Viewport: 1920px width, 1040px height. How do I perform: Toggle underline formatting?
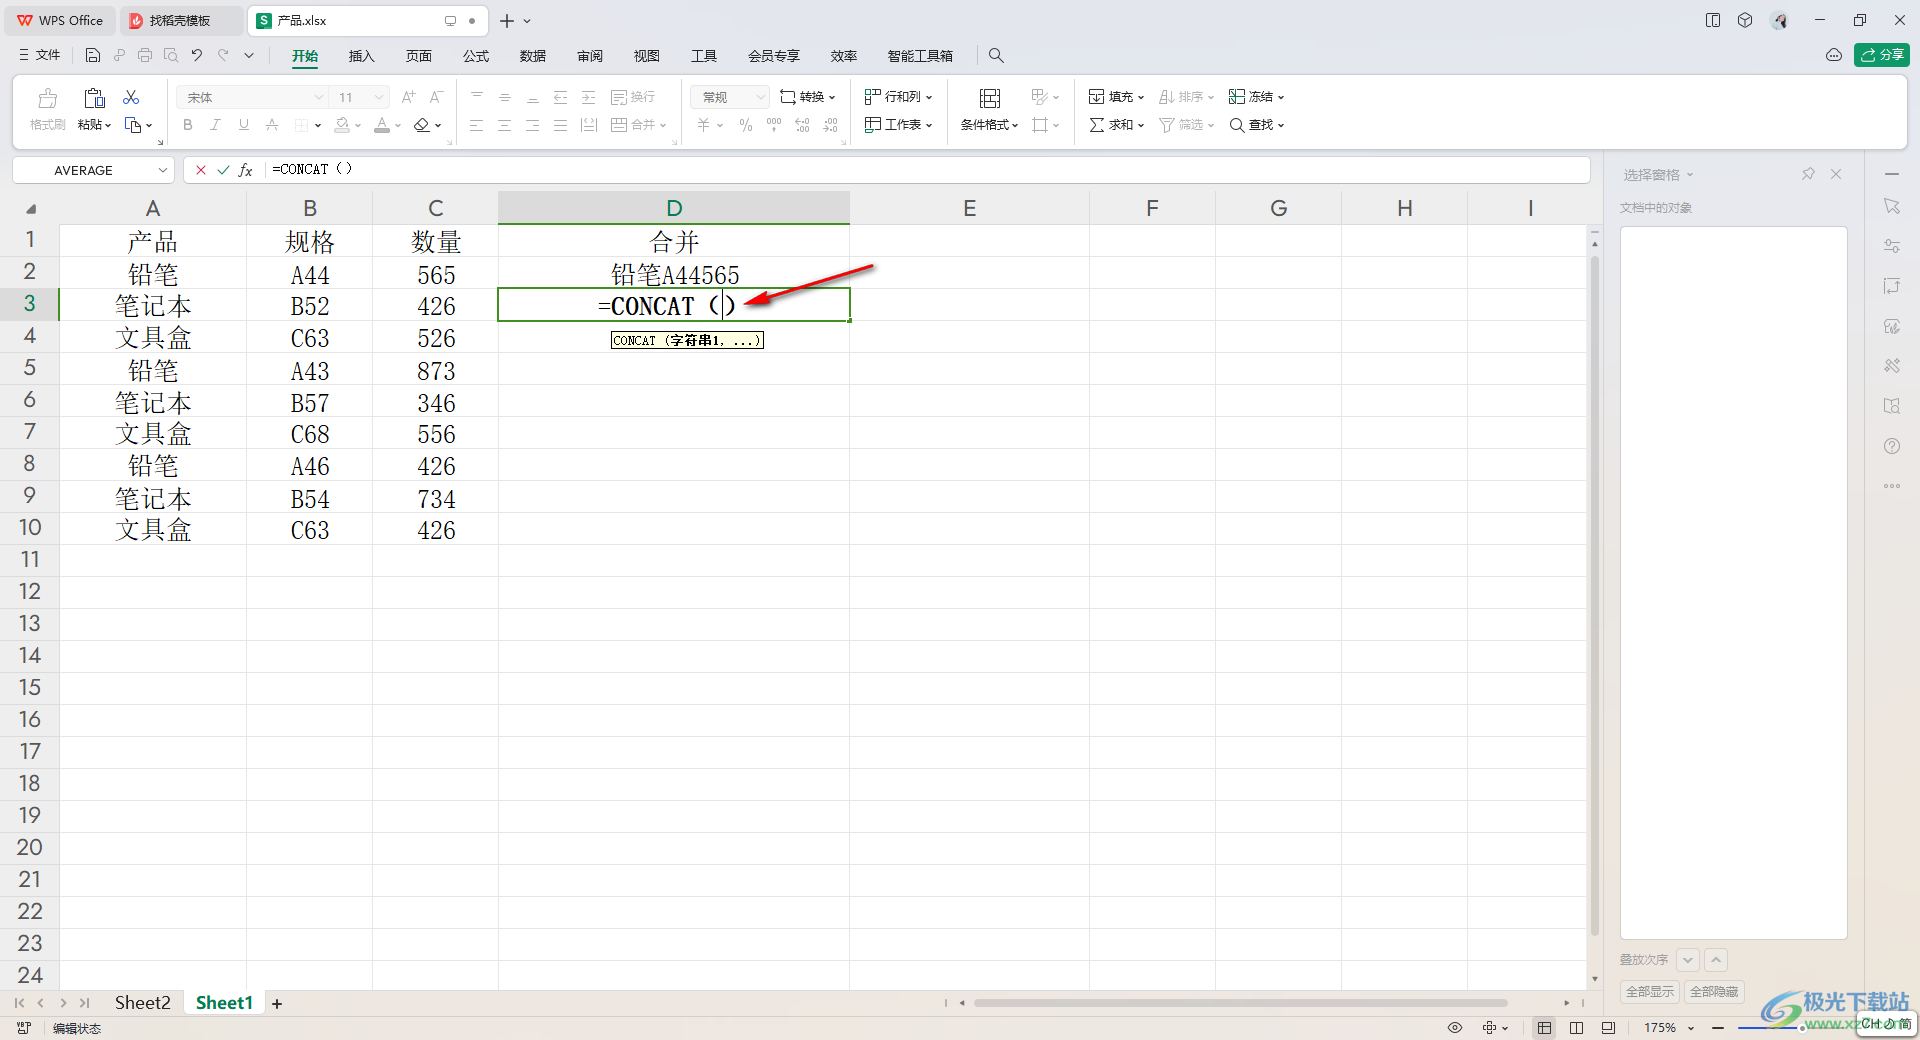click(x=244, y=125)
